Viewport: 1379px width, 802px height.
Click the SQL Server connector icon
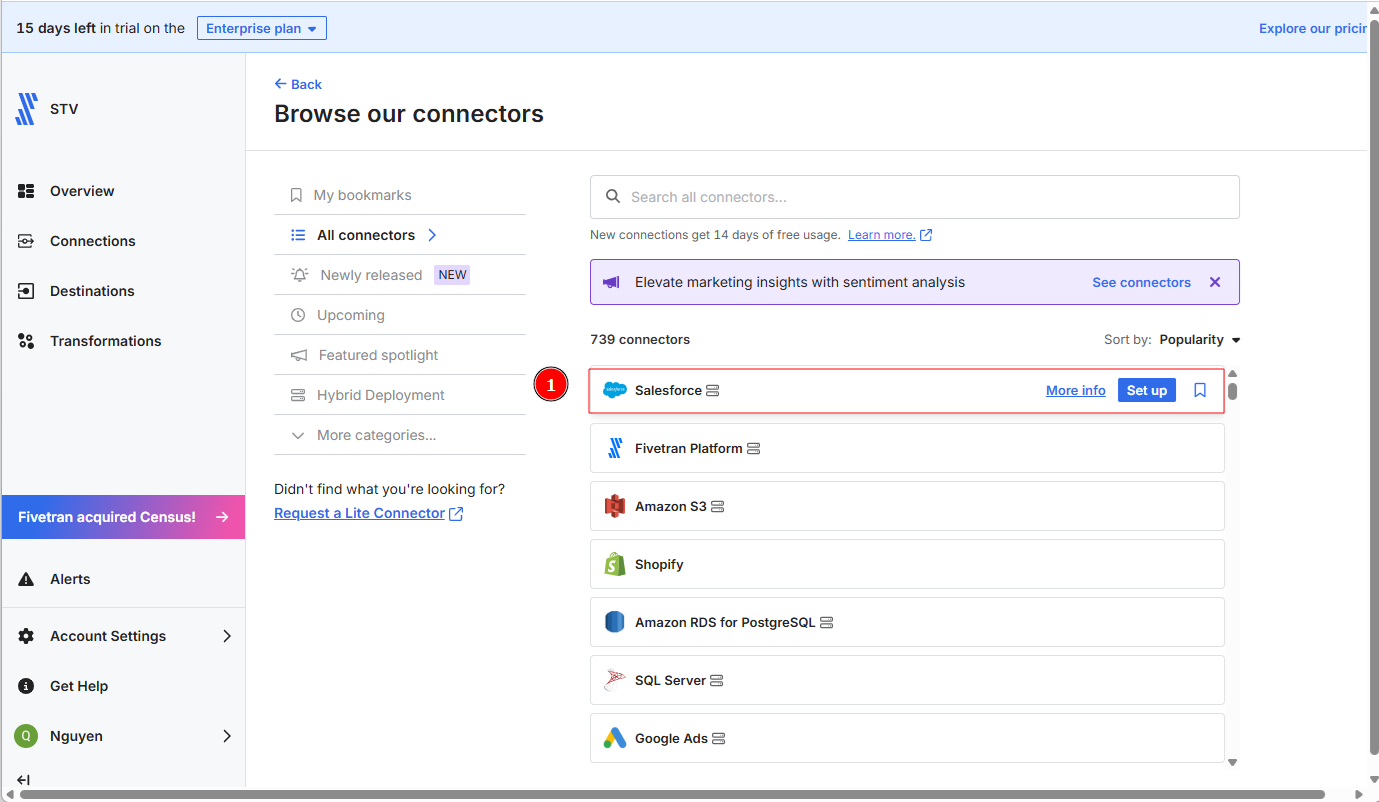click(615, 680)
